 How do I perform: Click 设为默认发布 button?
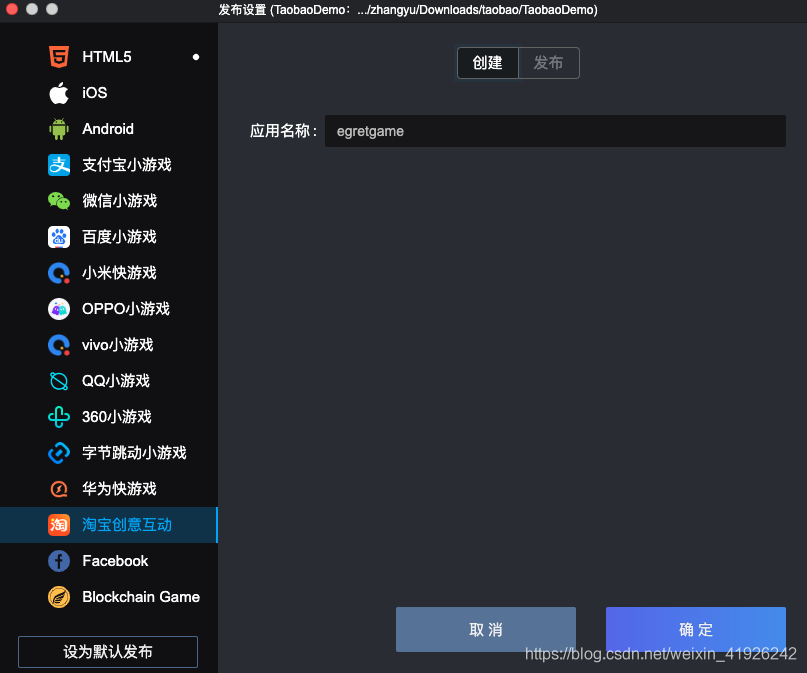pos(108,652)
